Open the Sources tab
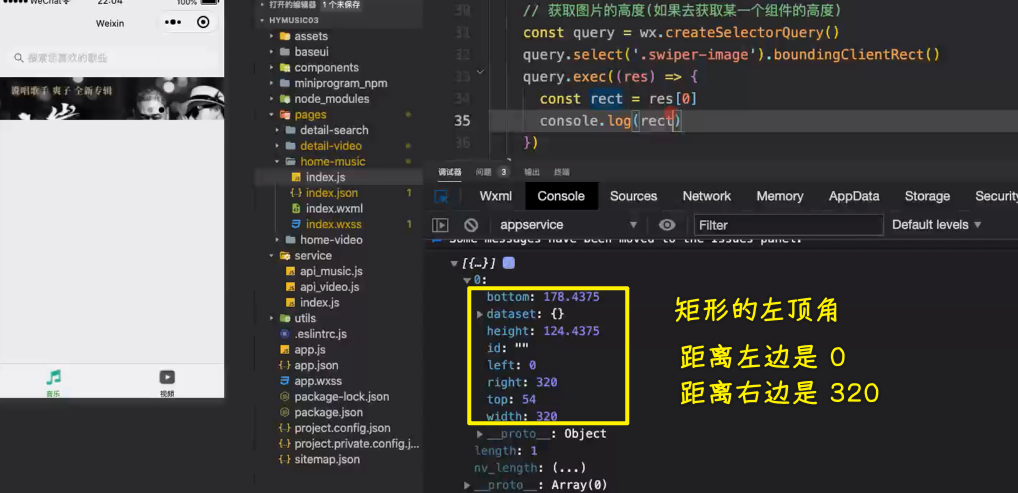The image size is (1018, 493). [x=633, y=196]
